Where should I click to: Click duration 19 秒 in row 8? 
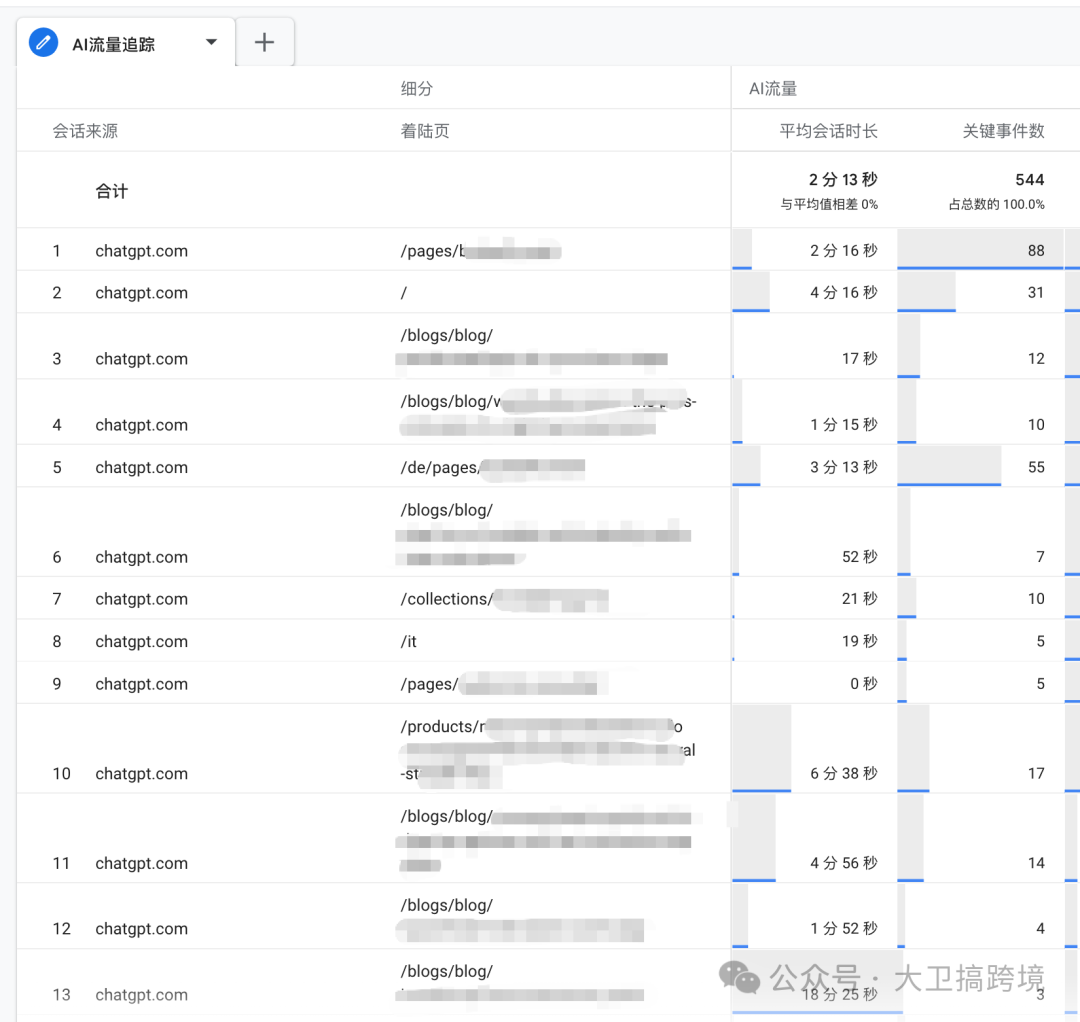860,642
